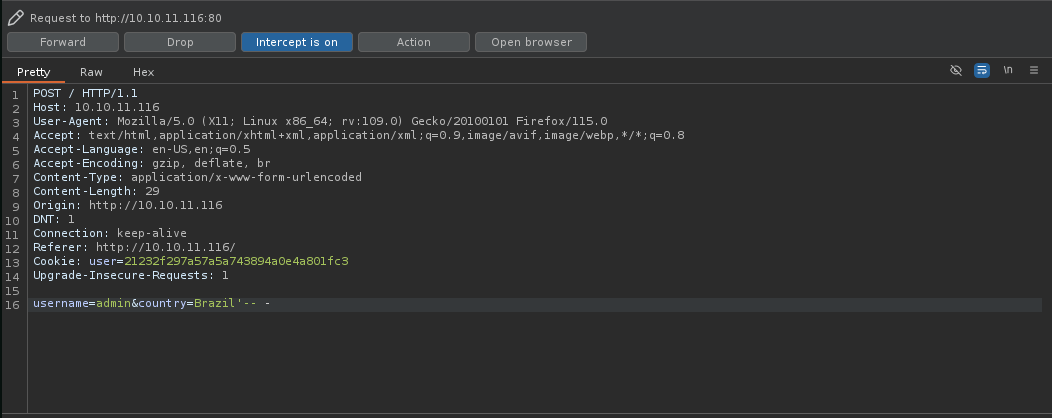This screenshot has height=418, width=1052.
Task: Click the pencil edit icon beside Request
Action: [x=16, y=17]
